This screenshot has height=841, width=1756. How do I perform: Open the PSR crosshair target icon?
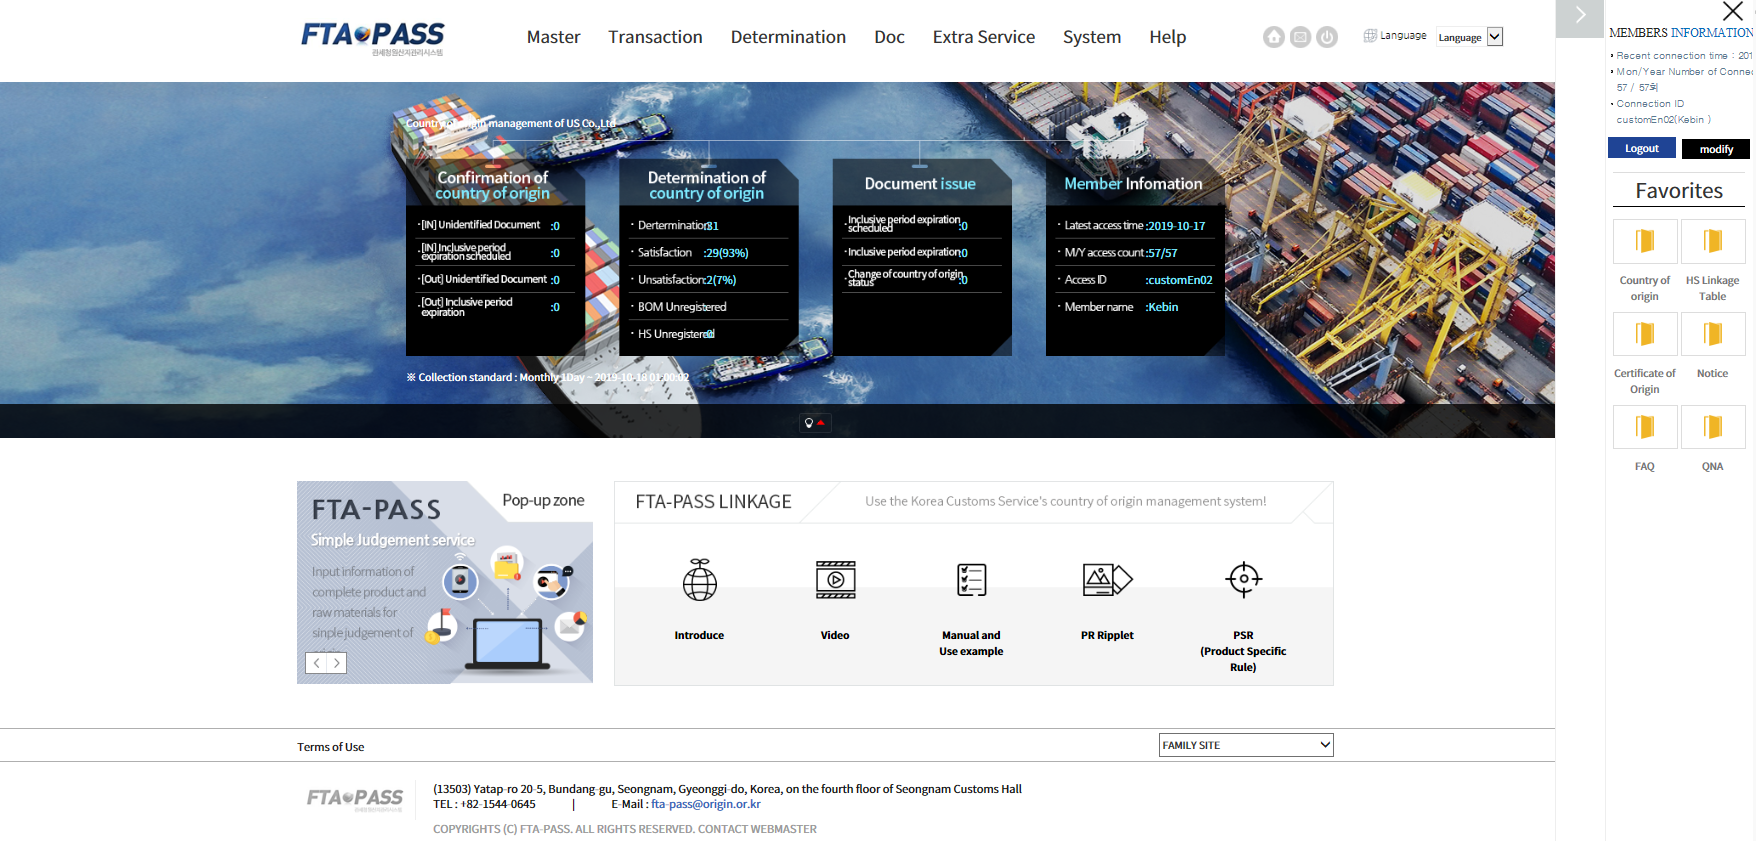[x=1244, y=579]
